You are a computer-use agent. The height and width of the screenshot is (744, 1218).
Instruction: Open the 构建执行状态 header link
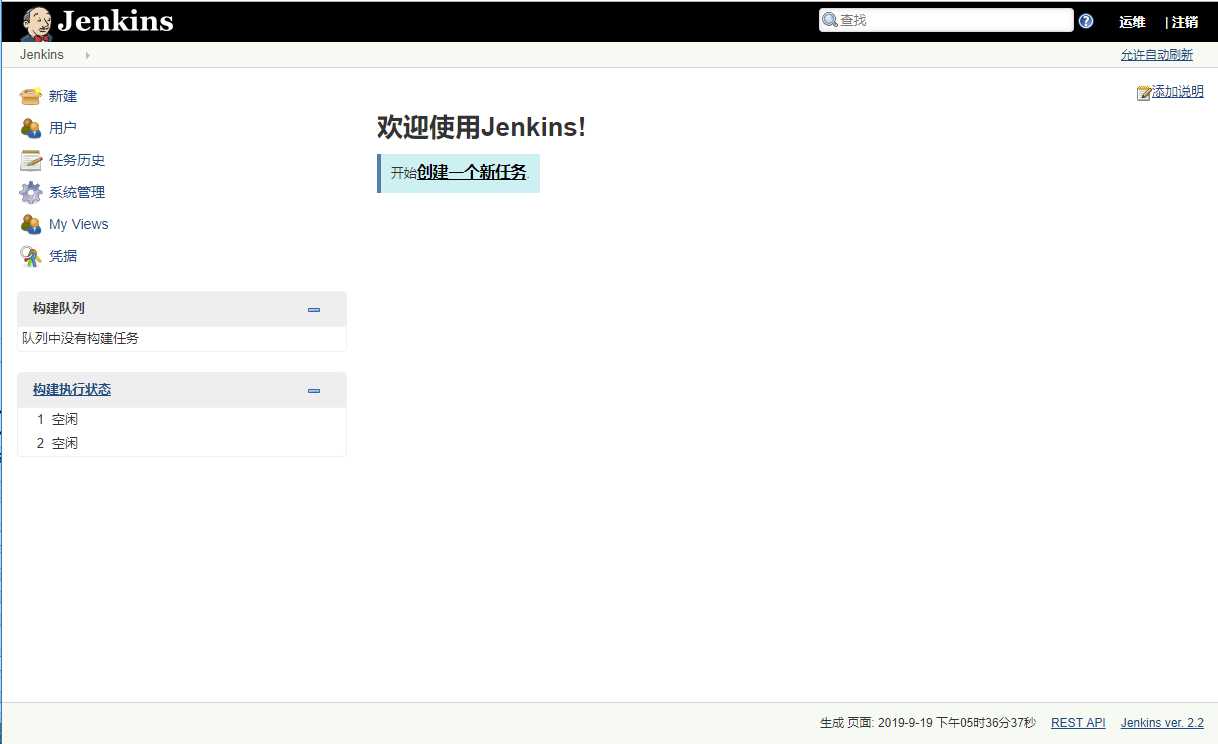[x=72, y=390]
